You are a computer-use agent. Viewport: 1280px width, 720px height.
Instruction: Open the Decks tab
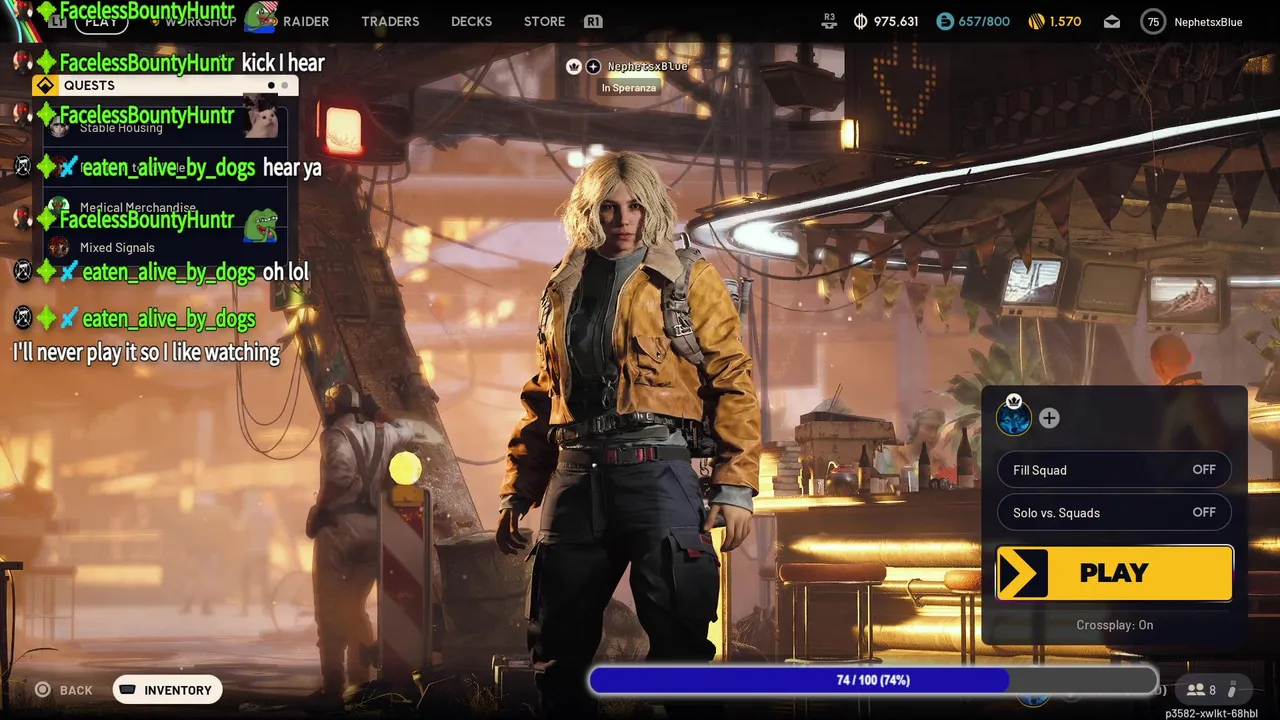[471, 21]
